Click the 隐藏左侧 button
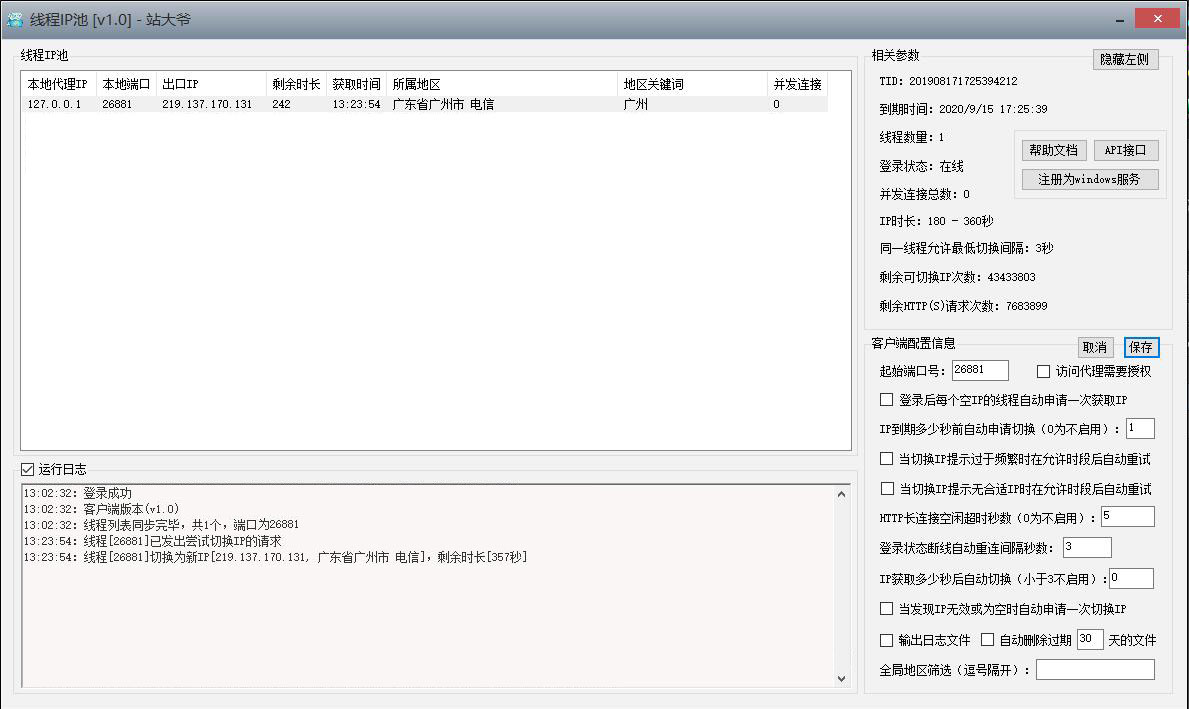The image size is (1189, 709). pos(1125,59)
